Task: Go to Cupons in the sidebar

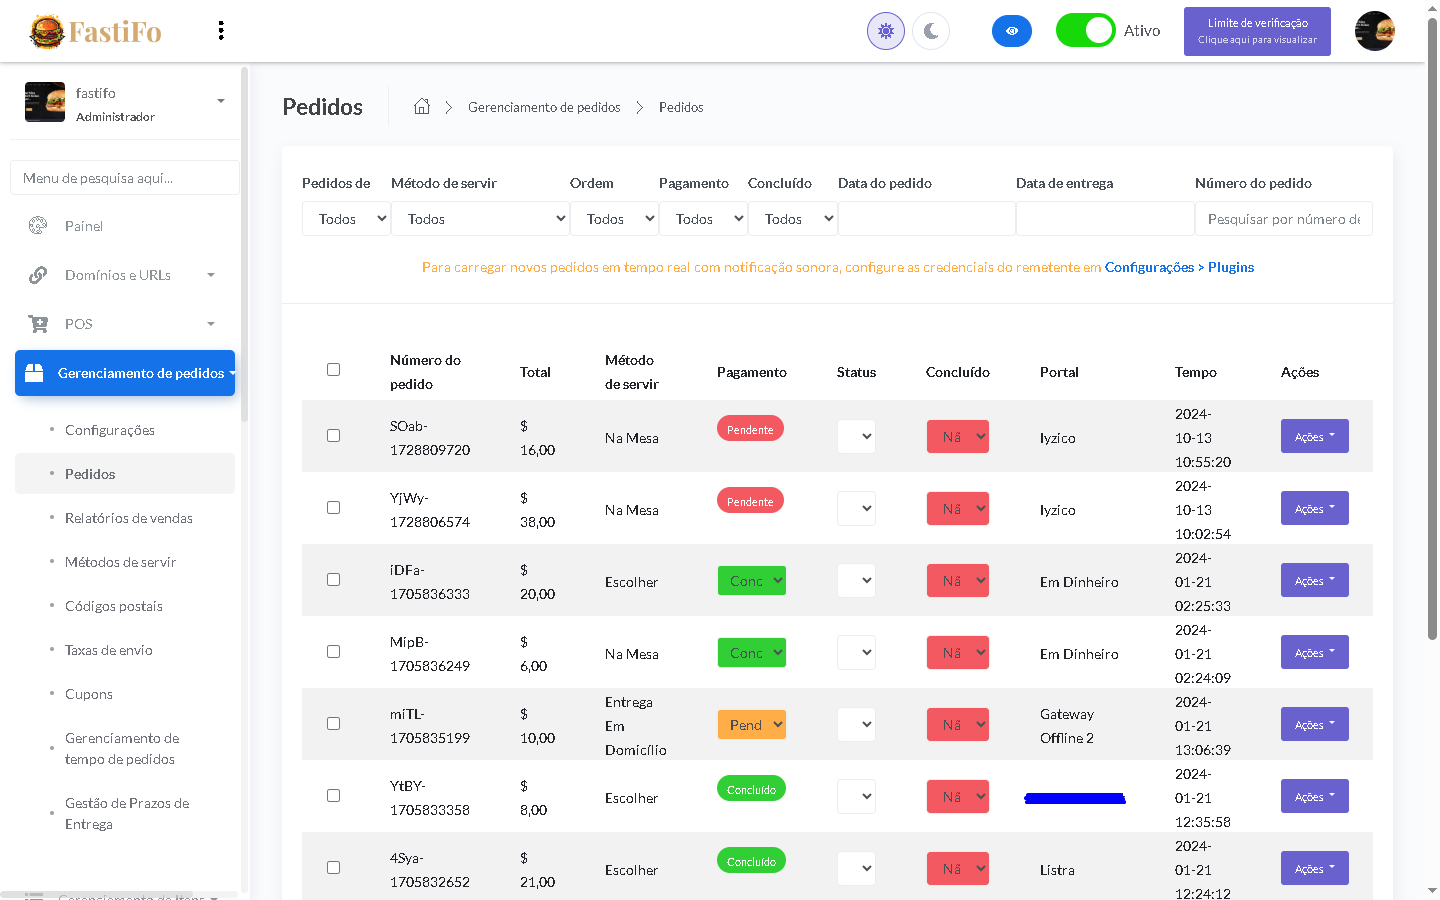Action: click(89, 694)
